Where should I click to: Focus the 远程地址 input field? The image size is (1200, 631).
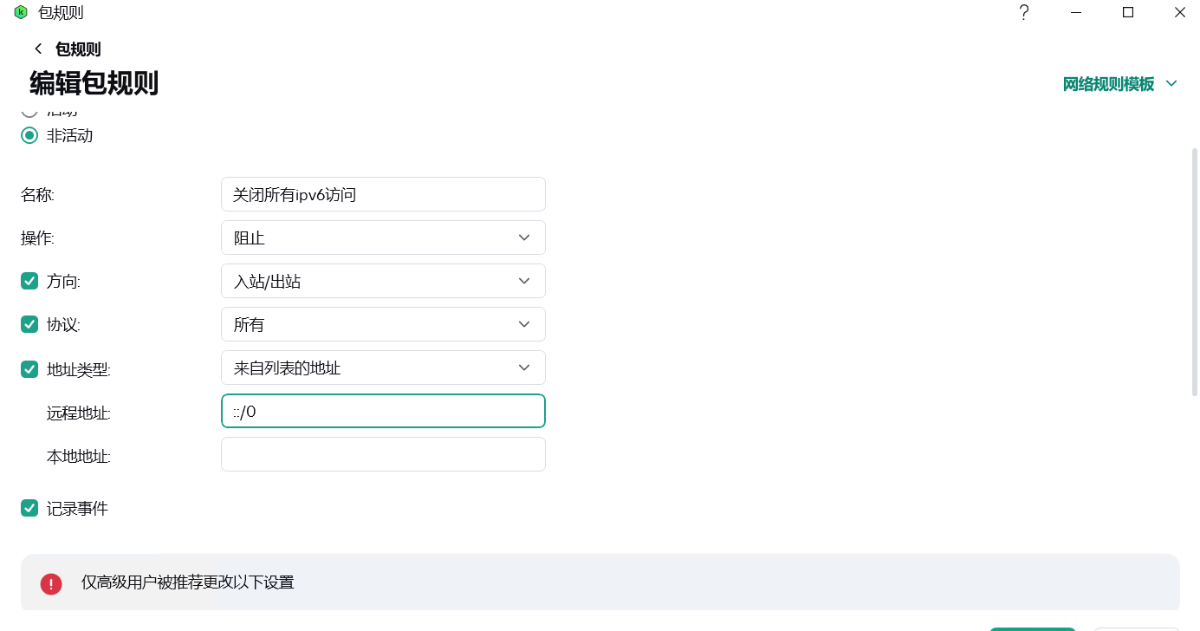(383, 411)
